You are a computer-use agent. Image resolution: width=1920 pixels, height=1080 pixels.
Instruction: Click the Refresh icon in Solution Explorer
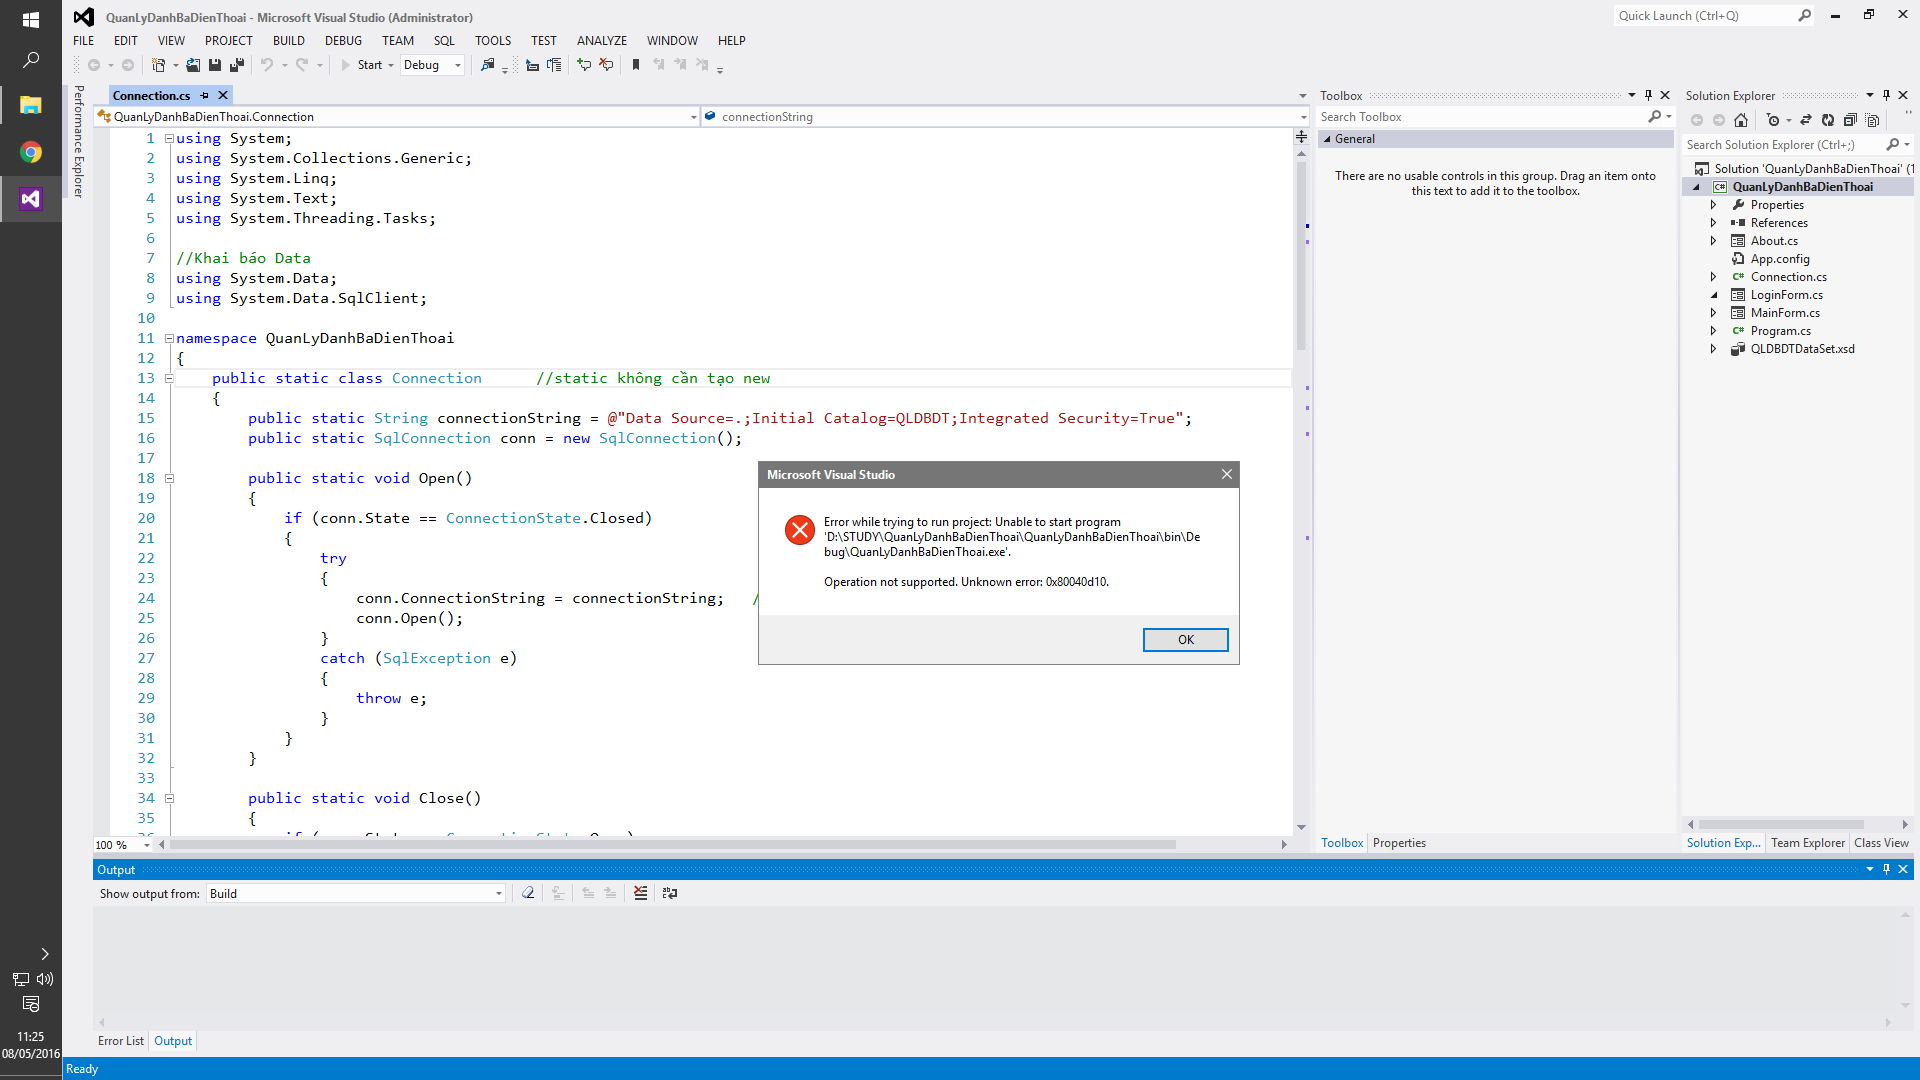click(1828, 120)
